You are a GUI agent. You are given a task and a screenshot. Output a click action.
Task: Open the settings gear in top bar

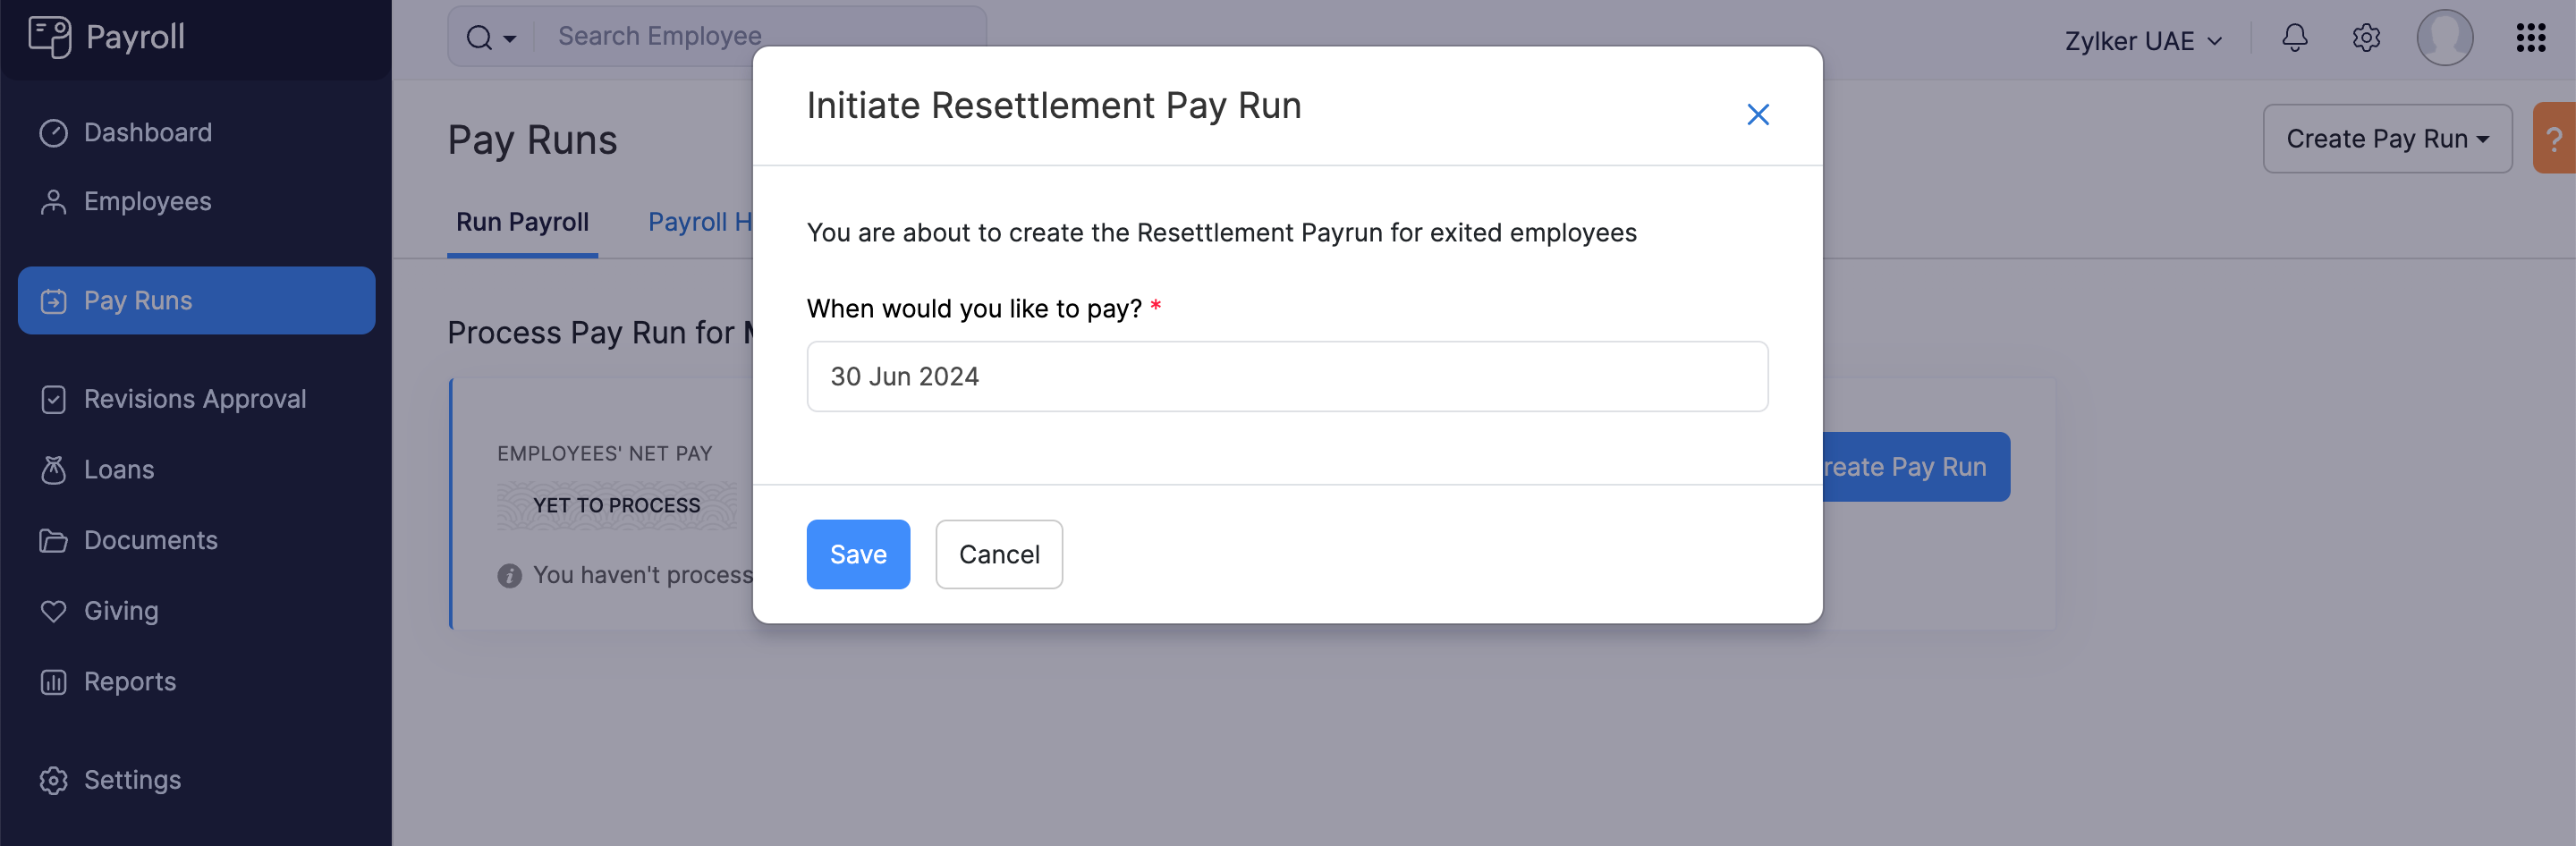[x=2365, y=39]
